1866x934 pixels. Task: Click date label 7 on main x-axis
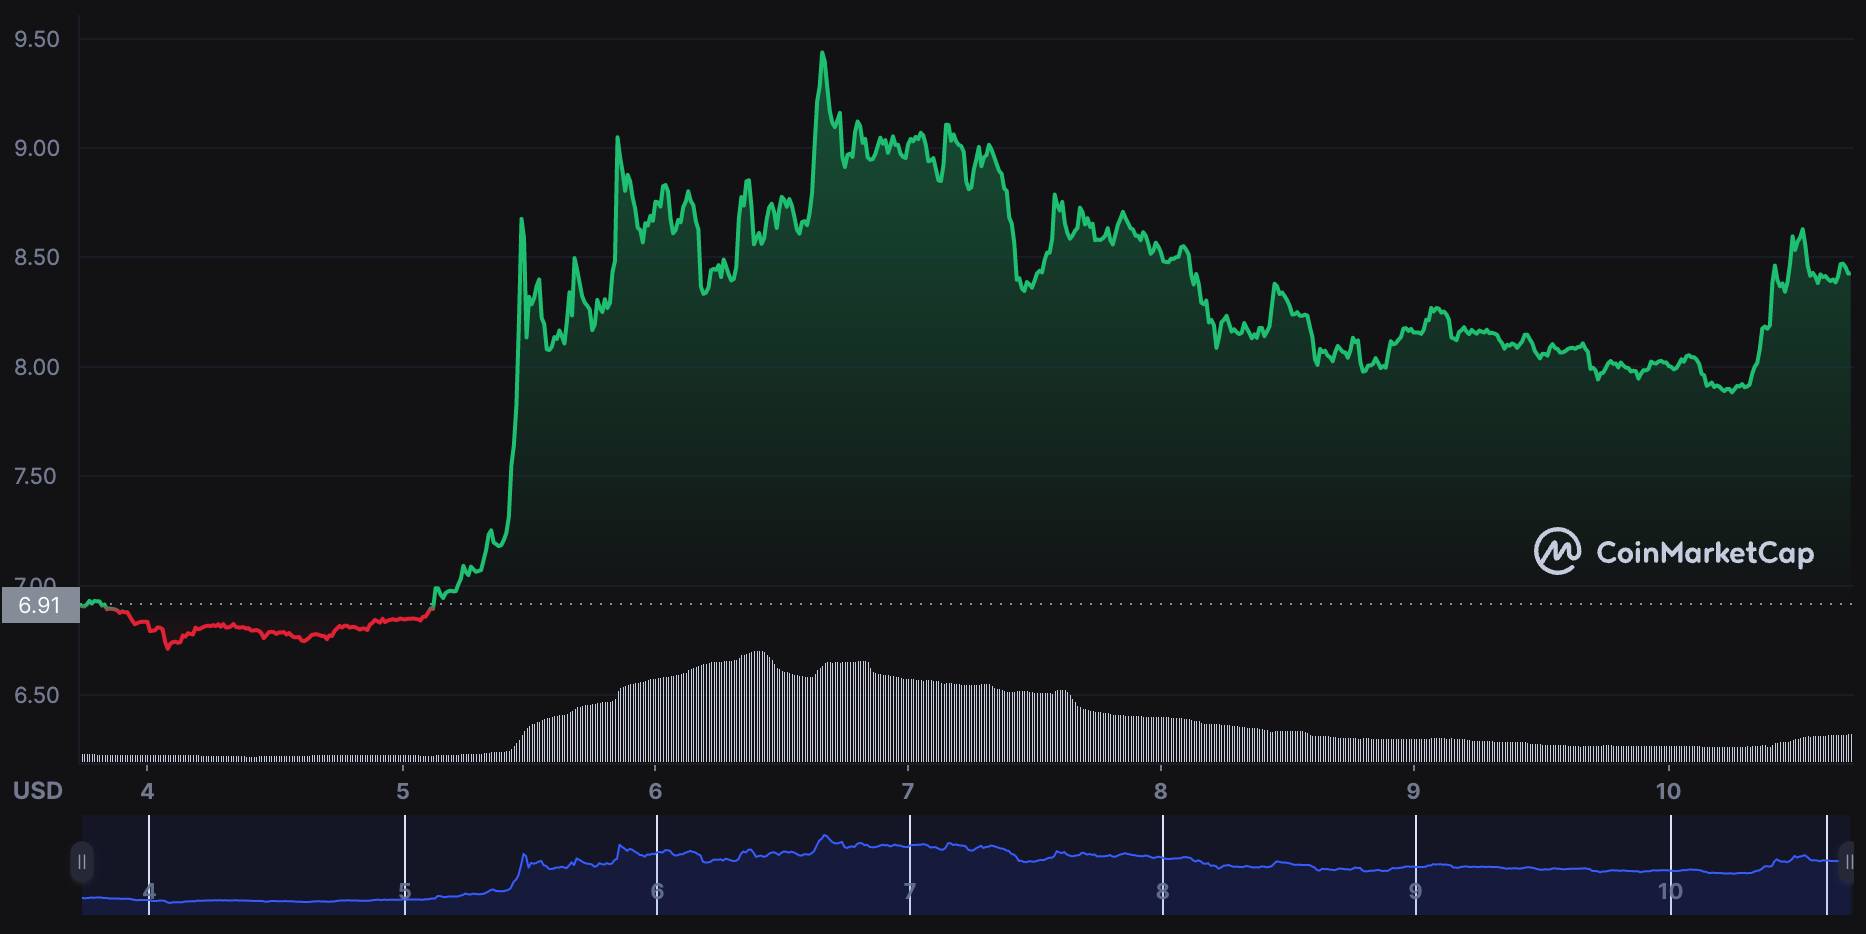(908, 791)
